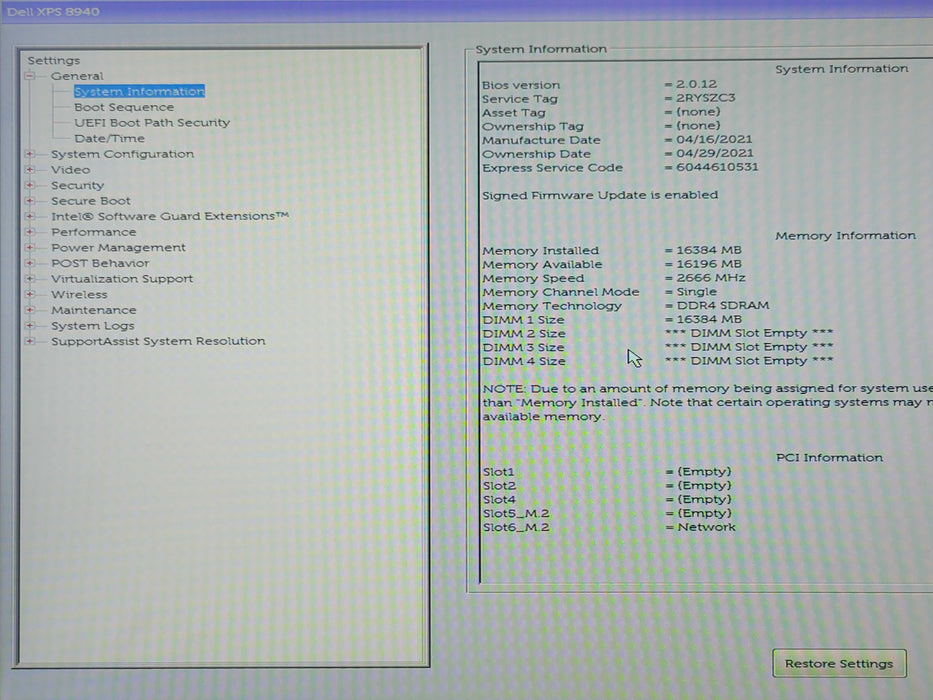Screen dimensions: 933x700
Task: Expand the System Configuration node
Action: tap(30, 154)
